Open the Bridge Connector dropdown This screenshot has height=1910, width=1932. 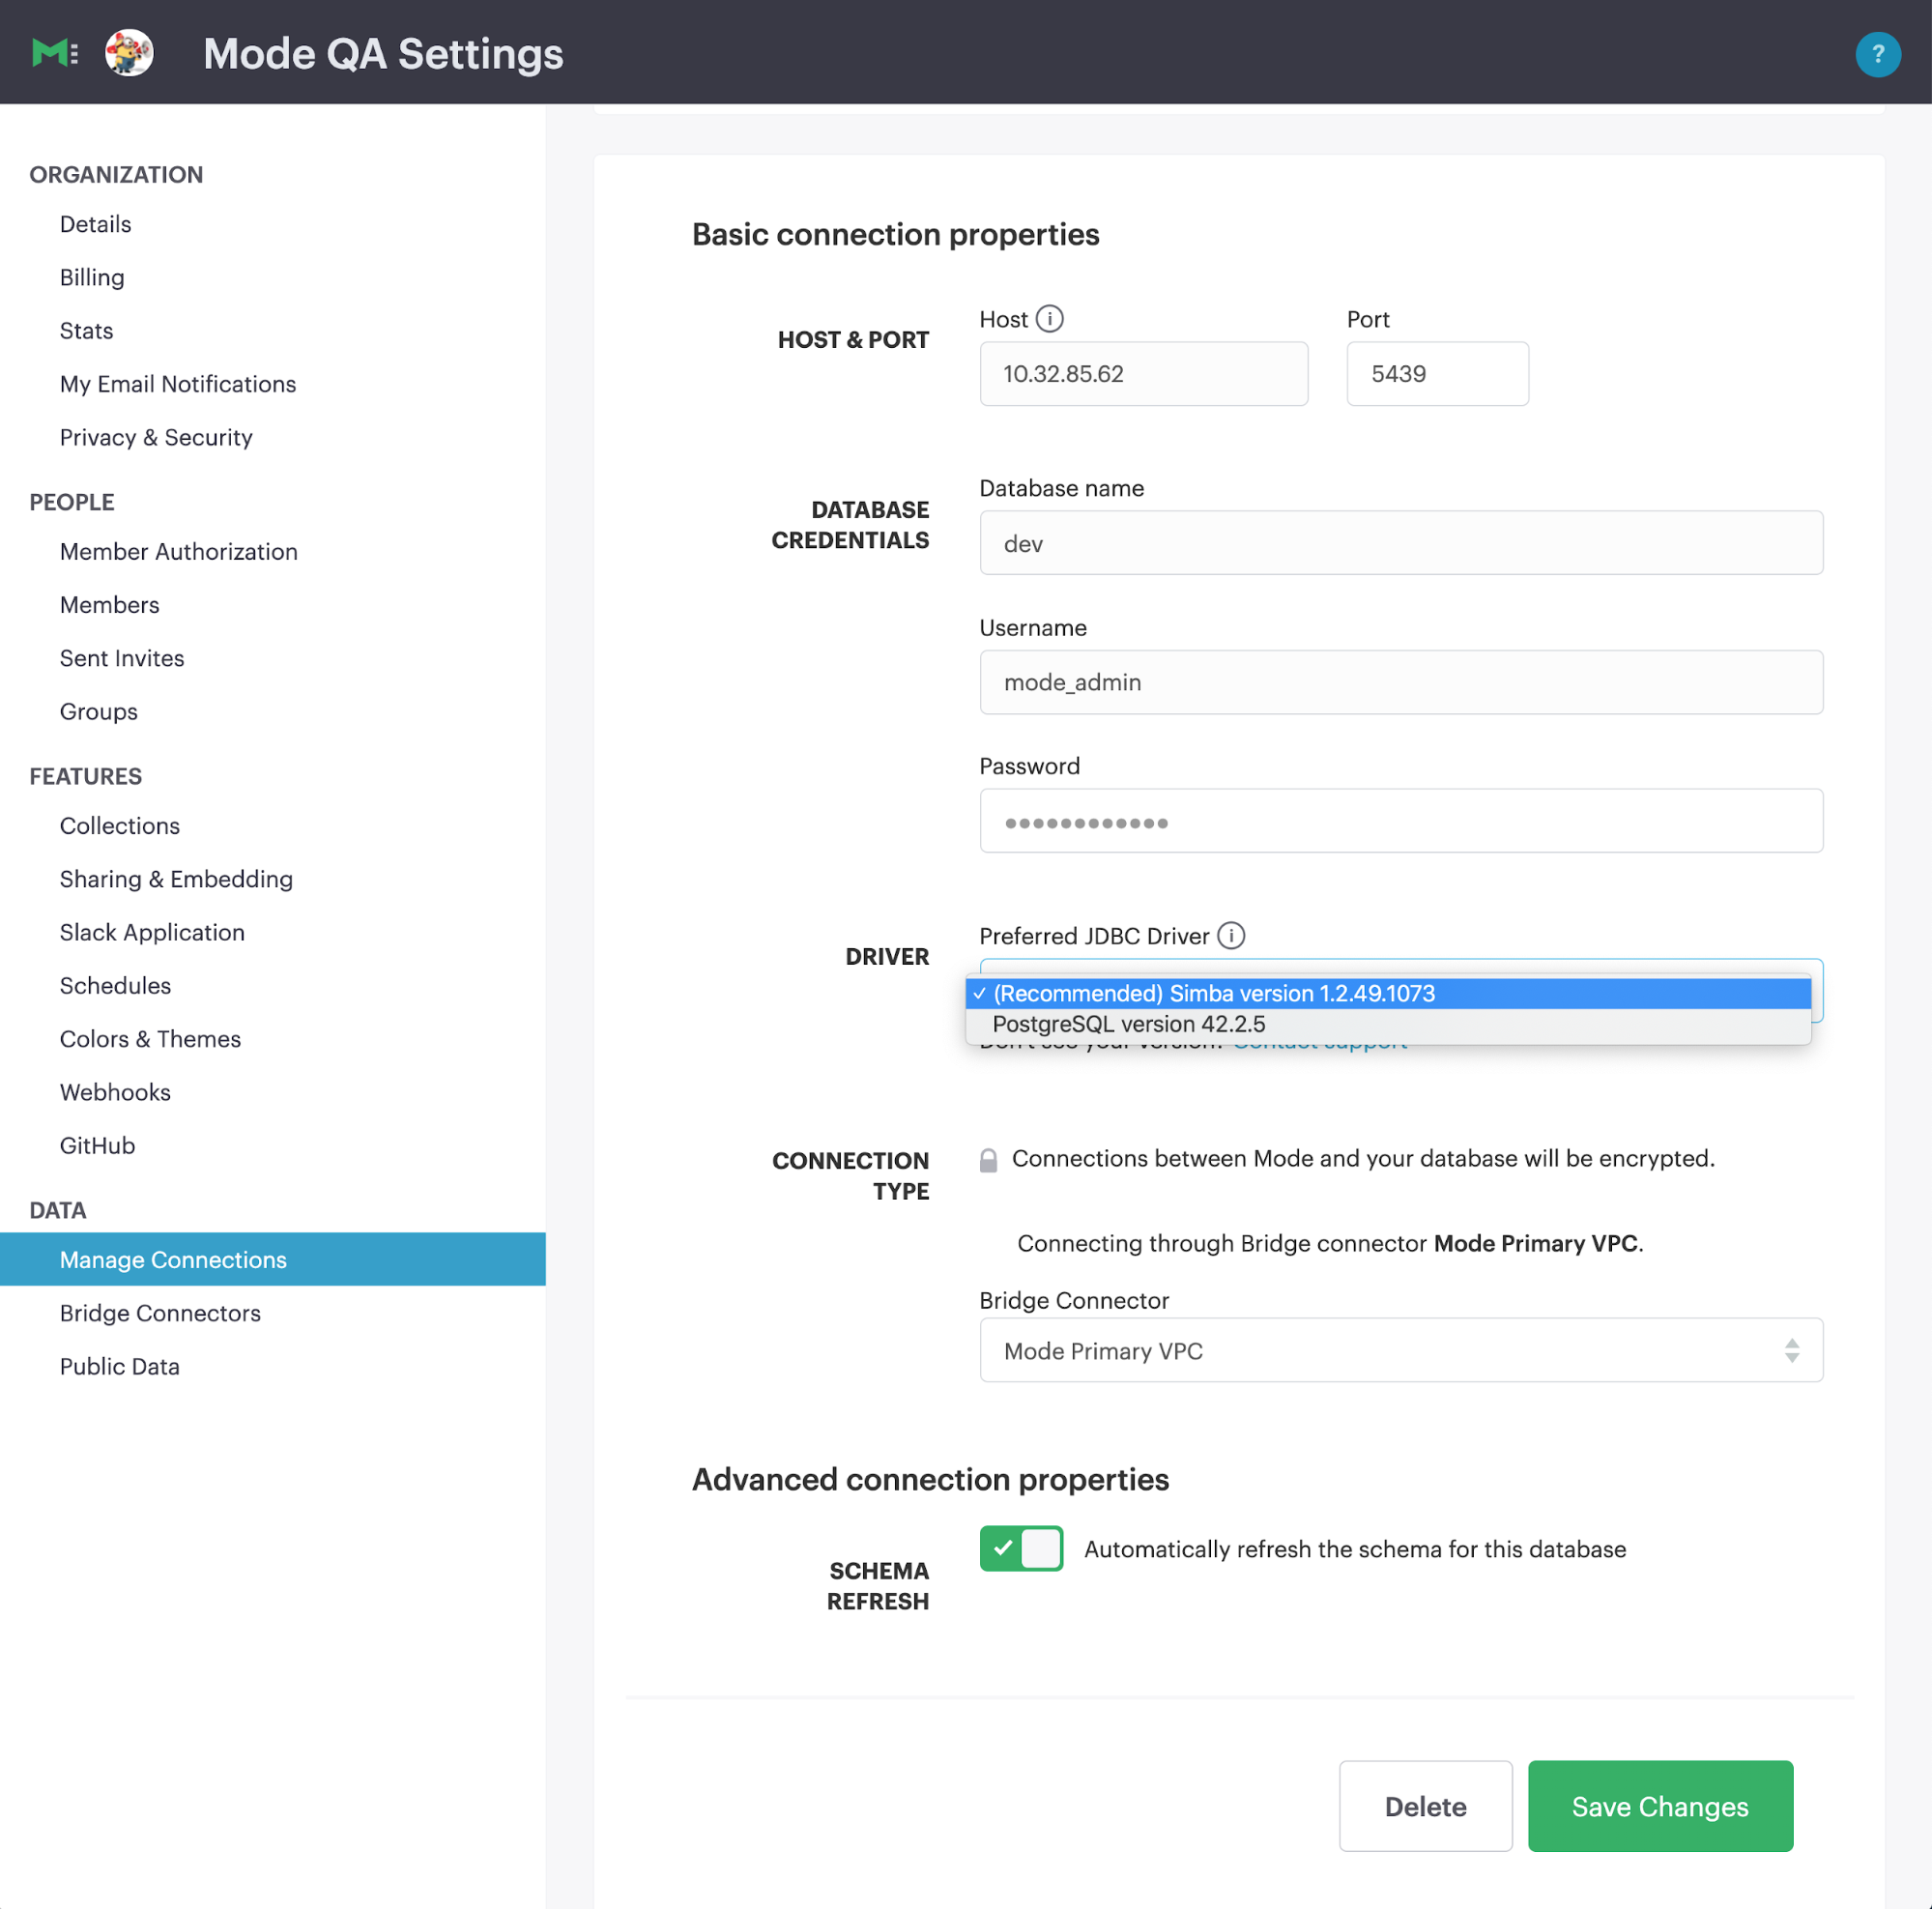[x=1400, y=1351]
